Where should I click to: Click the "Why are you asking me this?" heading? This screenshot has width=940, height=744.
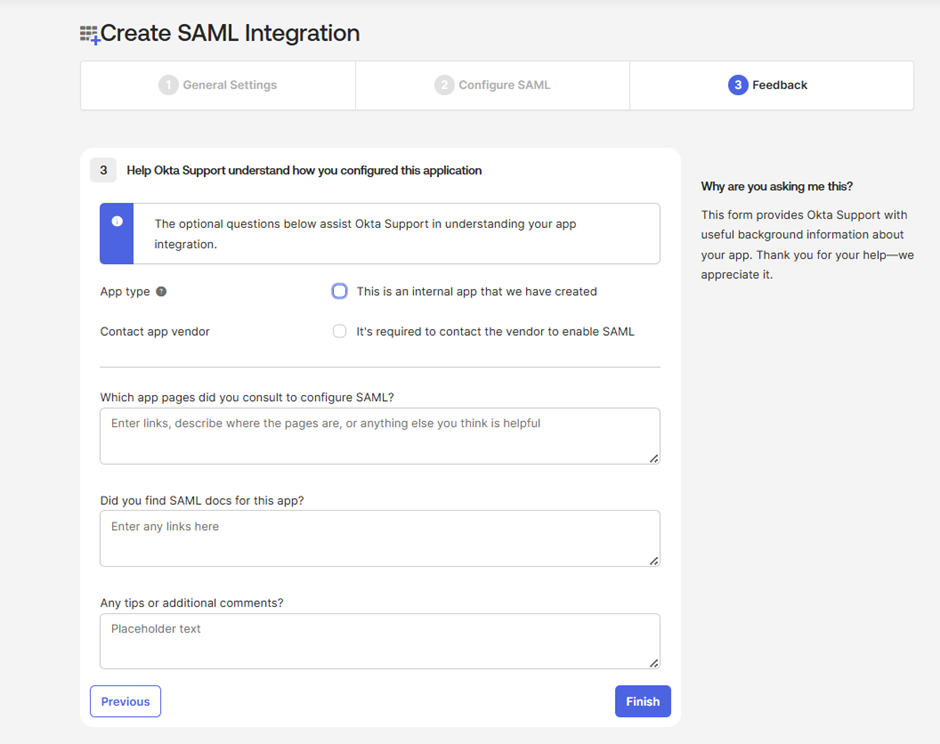tap(777, 186)
